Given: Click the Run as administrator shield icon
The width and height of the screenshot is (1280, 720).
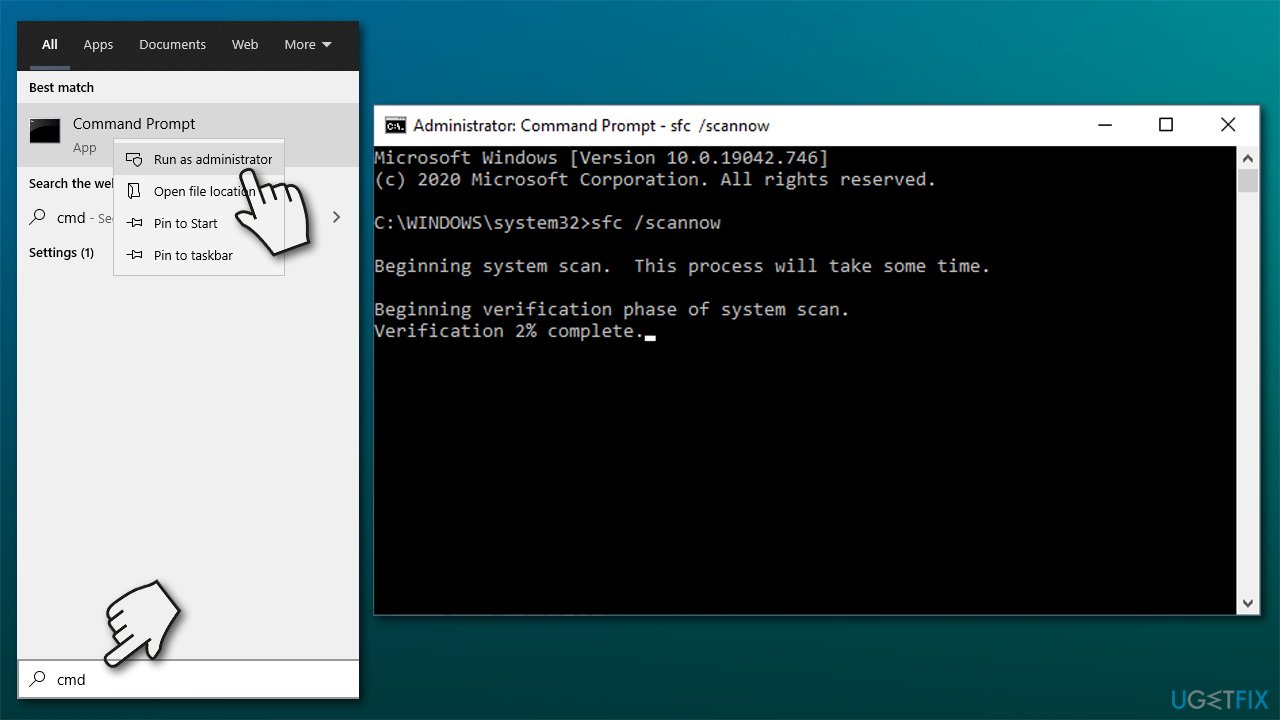Looking at the screenshot, I should point(134,159).
